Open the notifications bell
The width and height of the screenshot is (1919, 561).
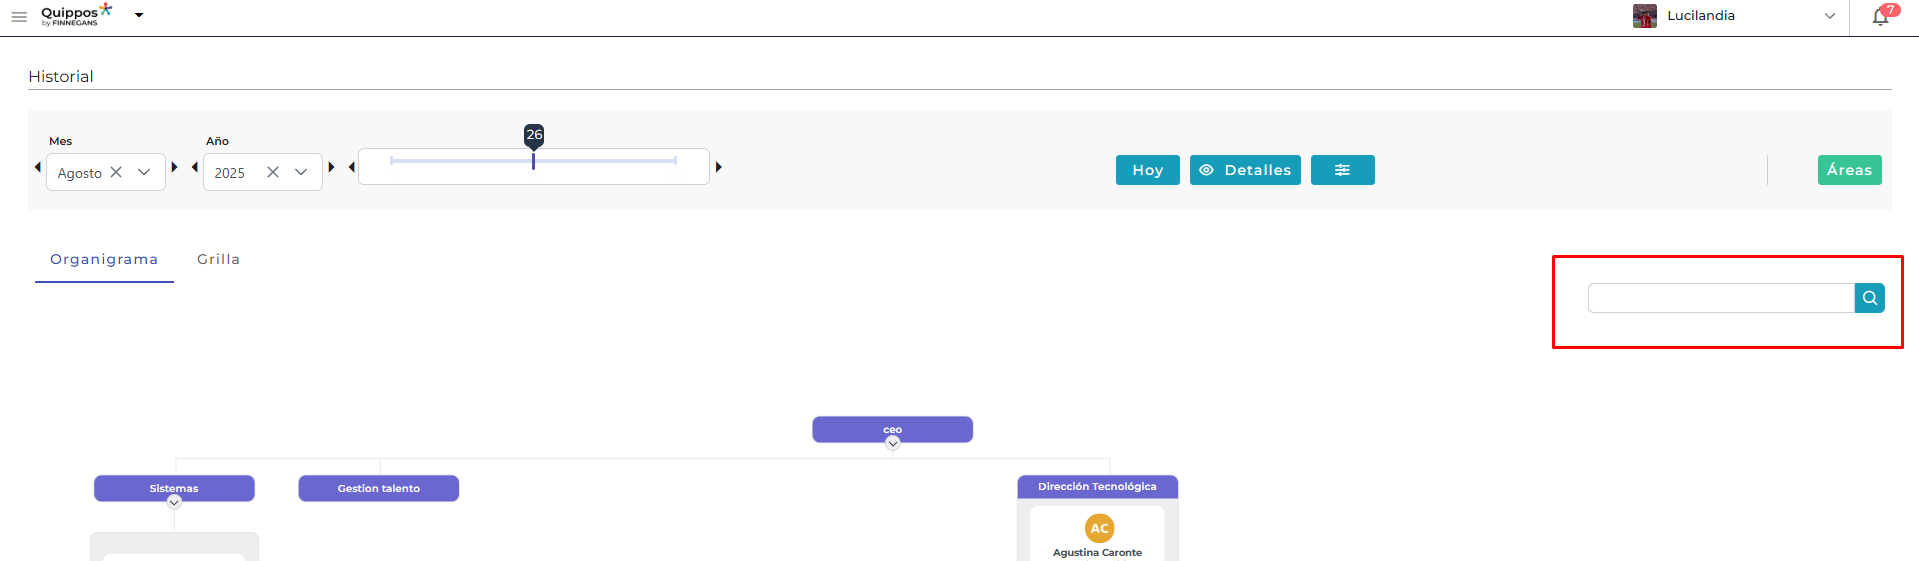point(1880,17)
